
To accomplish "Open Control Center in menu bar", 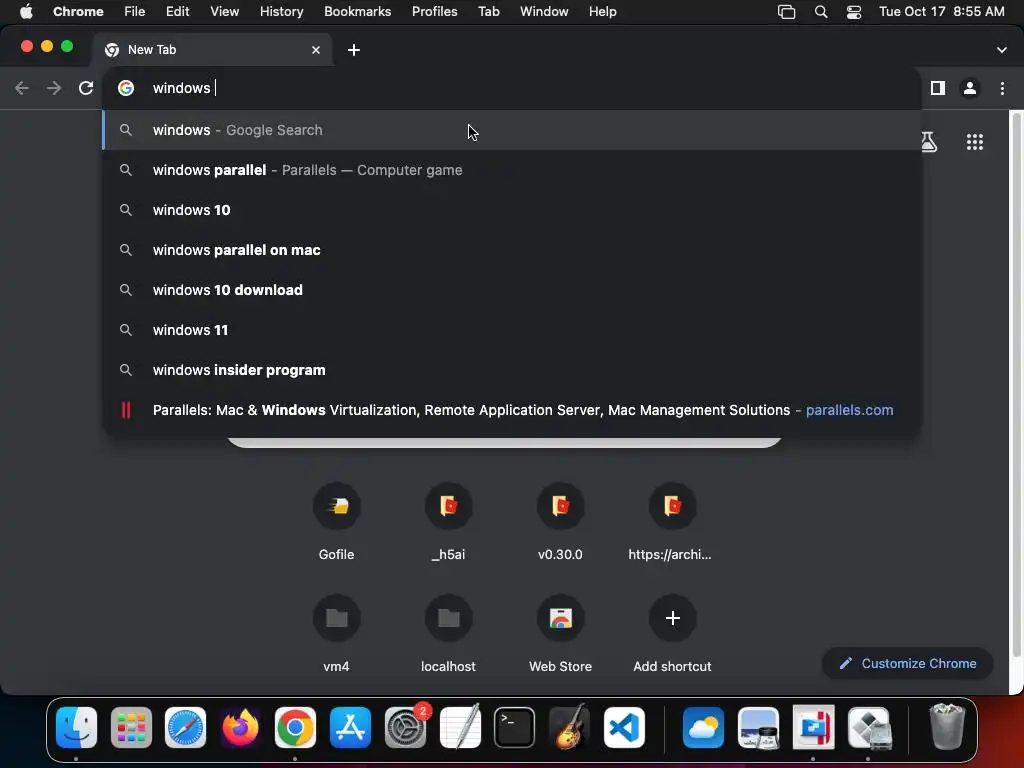I will 854,12.
